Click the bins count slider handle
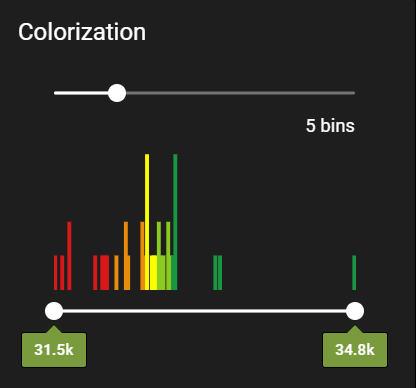Image resolution: width=416 pixels, height=388 pixels. 117,93
